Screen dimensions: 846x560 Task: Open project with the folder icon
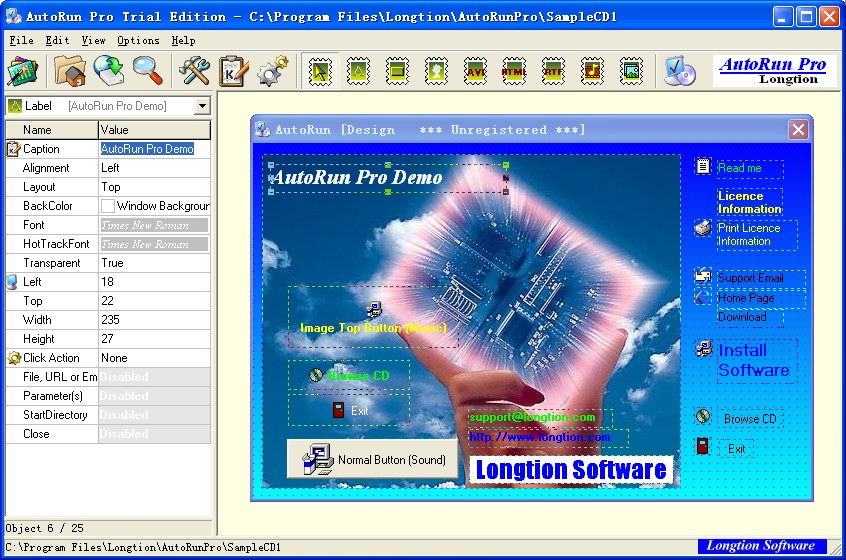[70, 71]
